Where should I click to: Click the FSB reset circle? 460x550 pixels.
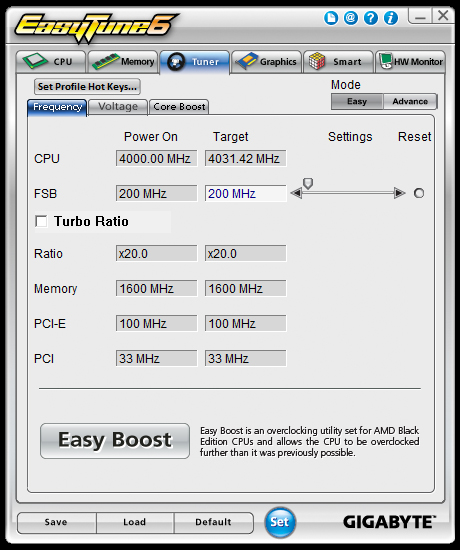(x=419, y=193)
